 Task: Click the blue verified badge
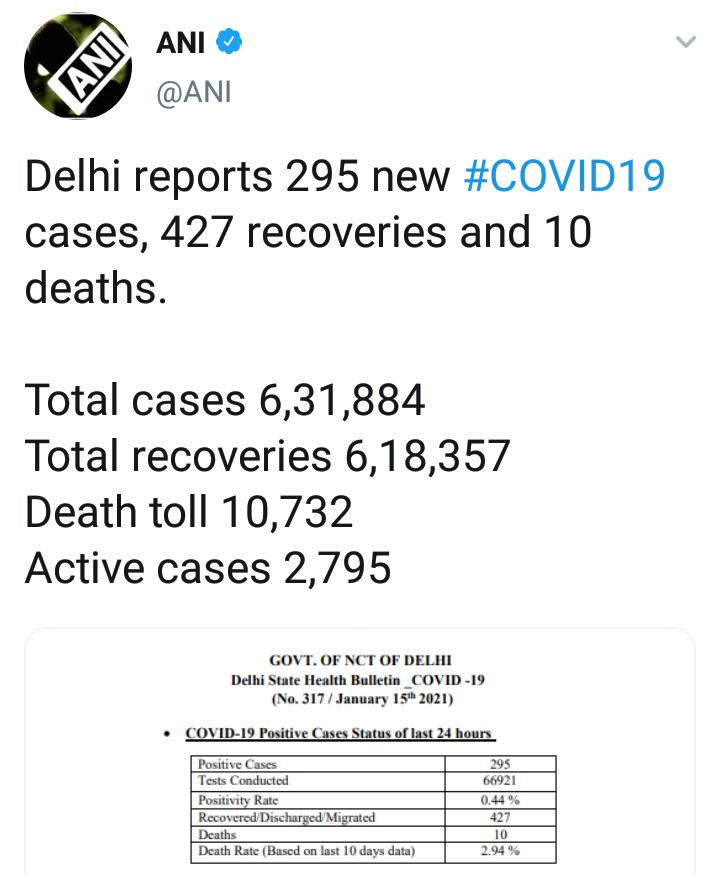click(x=229, y=43)
